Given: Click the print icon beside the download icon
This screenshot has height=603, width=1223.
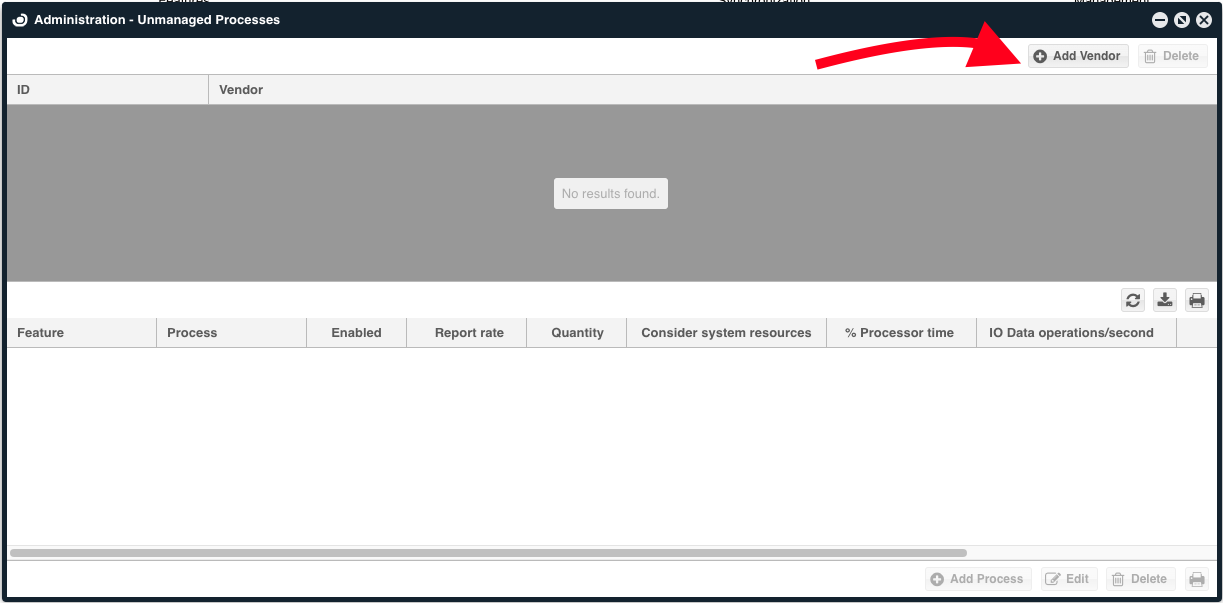Looking at the screenshot, I should click(x=1197, y=300).
